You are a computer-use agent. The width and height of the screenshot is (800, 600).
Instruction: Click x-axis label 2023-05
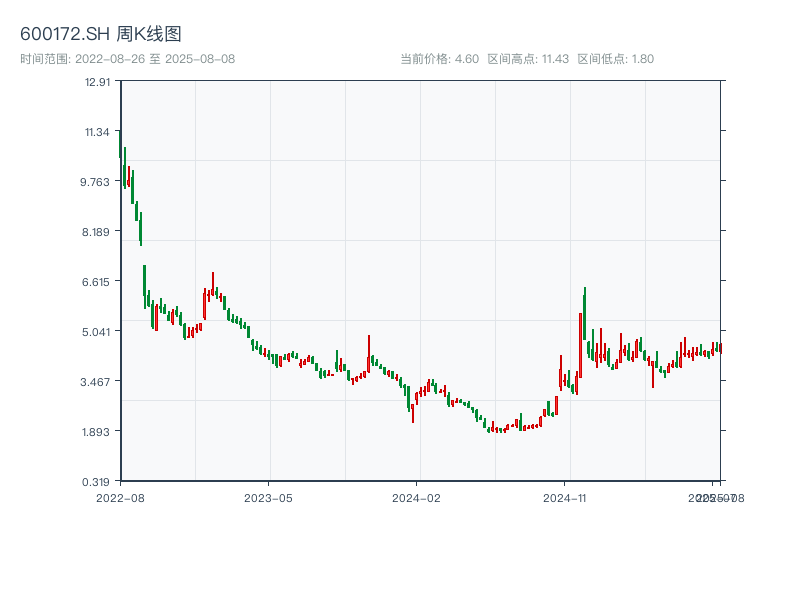268,498
